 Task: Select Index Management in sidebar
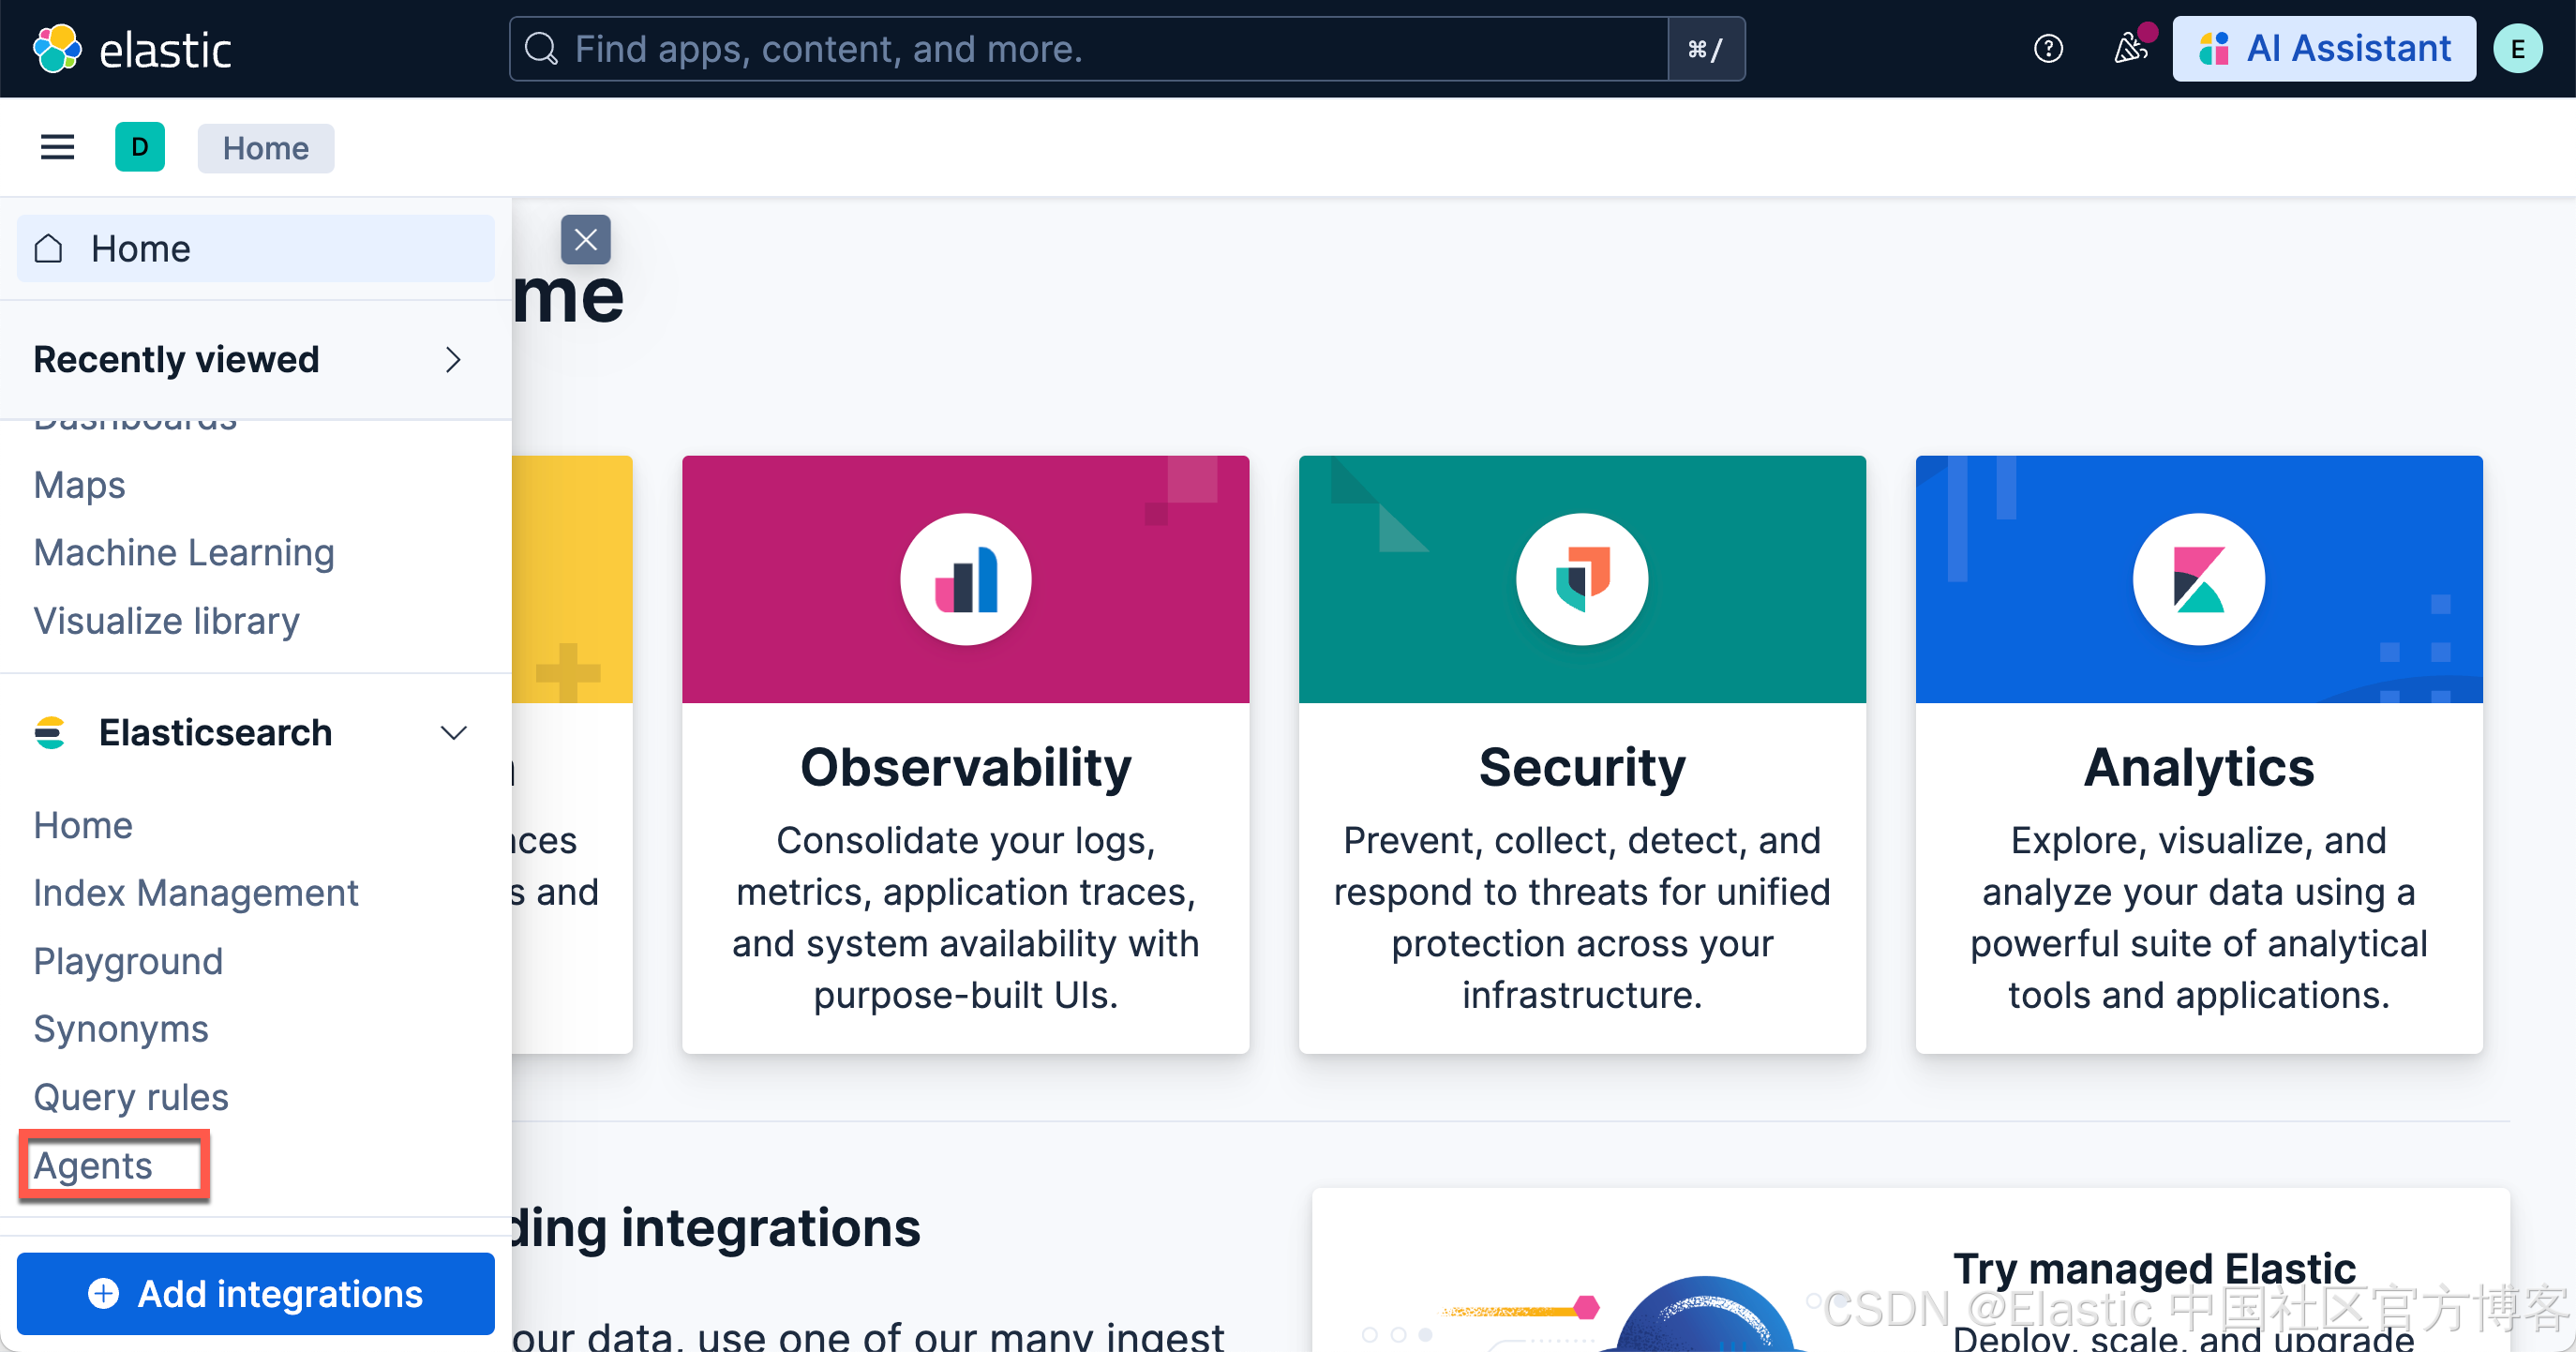[x=195, y=893]
